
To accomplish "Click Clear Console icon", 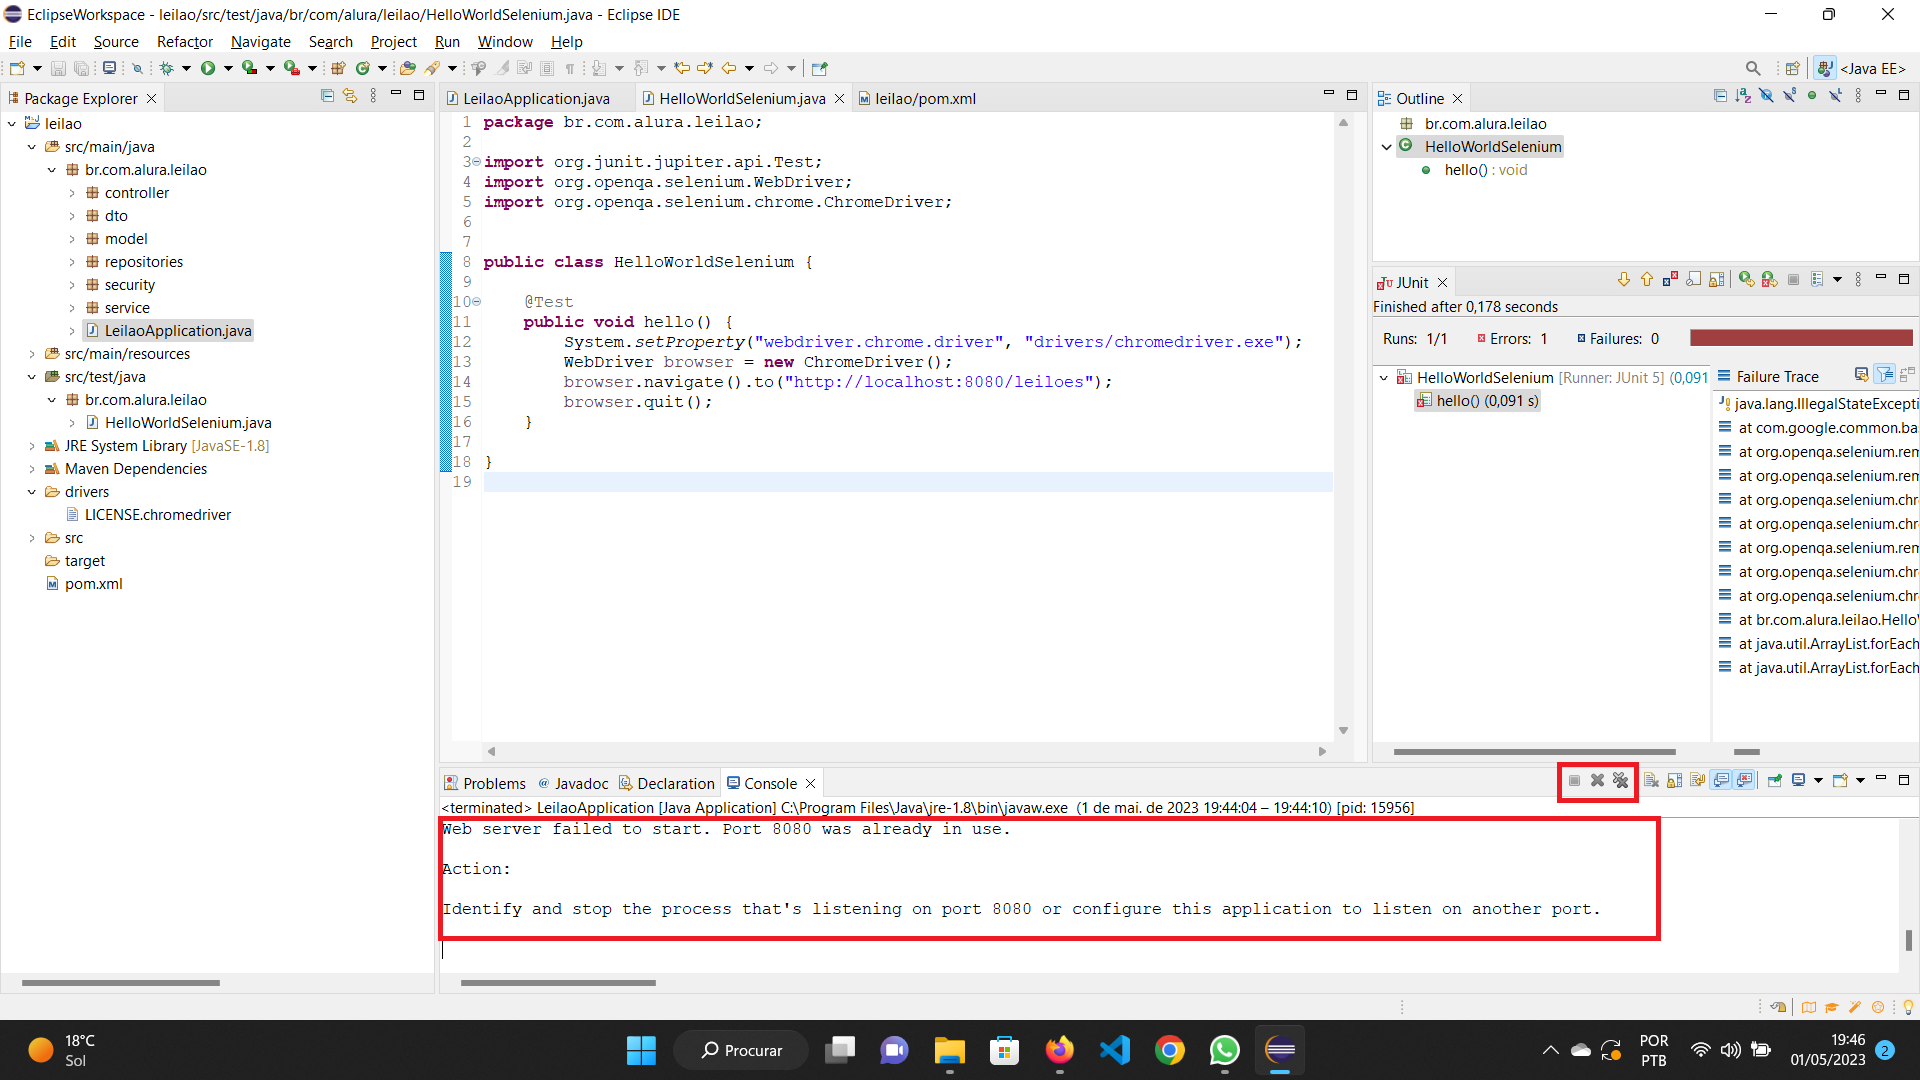I will [x=1651, y=780].
